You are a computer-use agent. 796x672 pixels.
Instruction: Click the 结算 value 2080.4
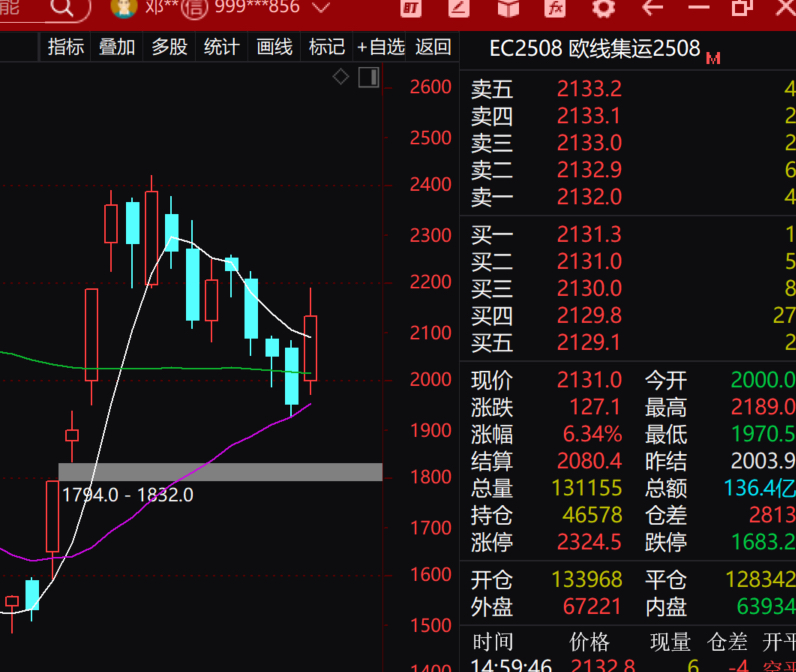(x=589, y=461)
